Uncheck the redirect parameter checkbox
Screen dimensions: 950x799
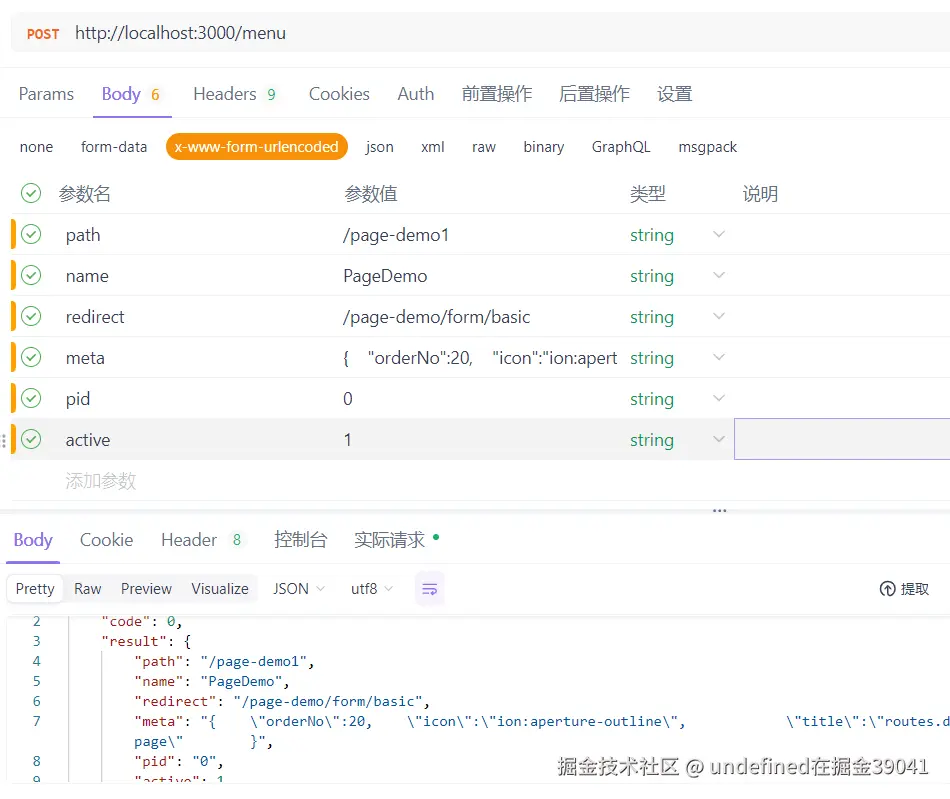[31, 316]
